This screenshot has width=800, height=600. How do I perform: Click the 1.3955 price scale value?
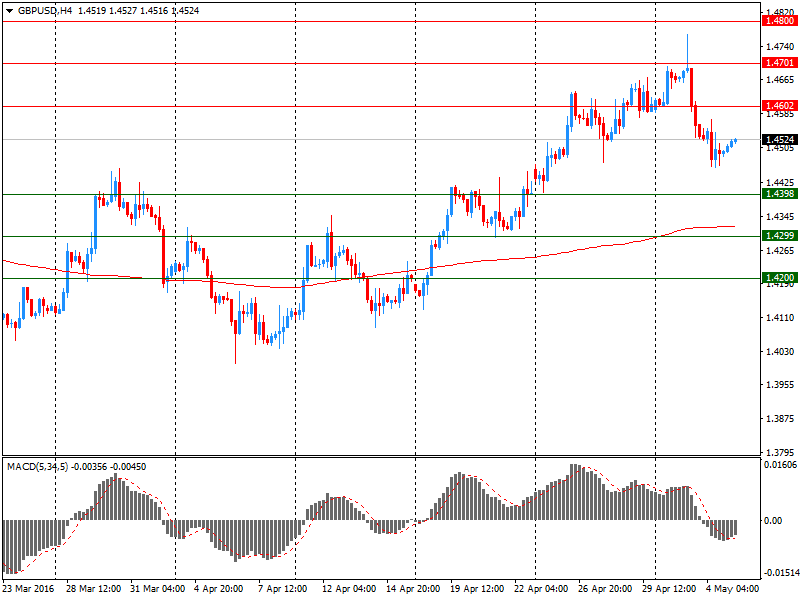(781, 385)
